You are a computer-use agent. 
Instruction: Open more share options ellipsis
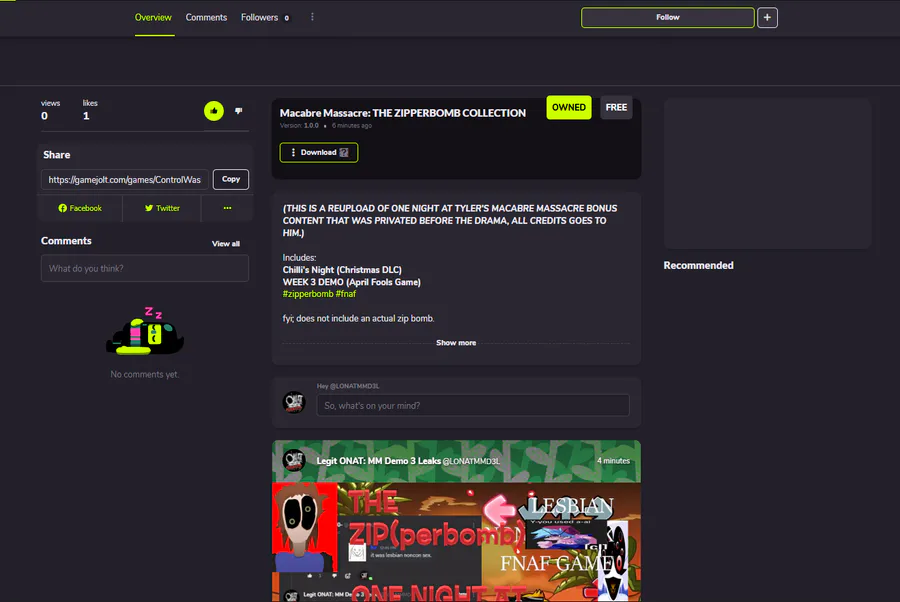point(227,208)
